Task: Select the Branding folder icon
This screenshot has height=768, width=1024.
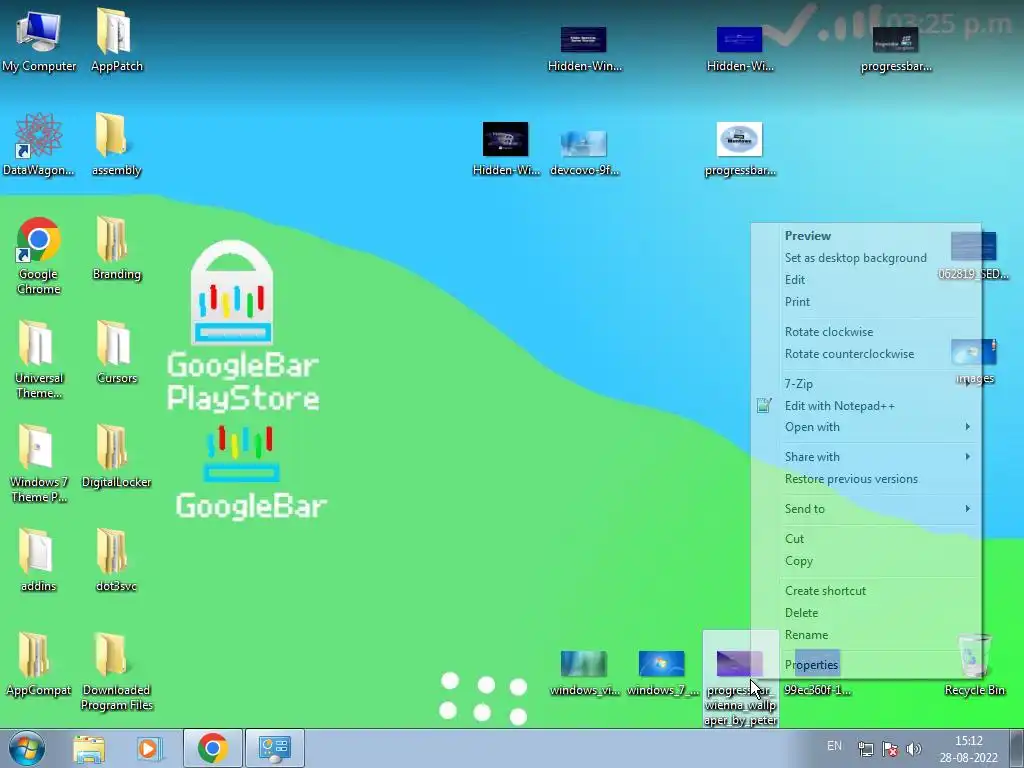Action: (116, 248)
